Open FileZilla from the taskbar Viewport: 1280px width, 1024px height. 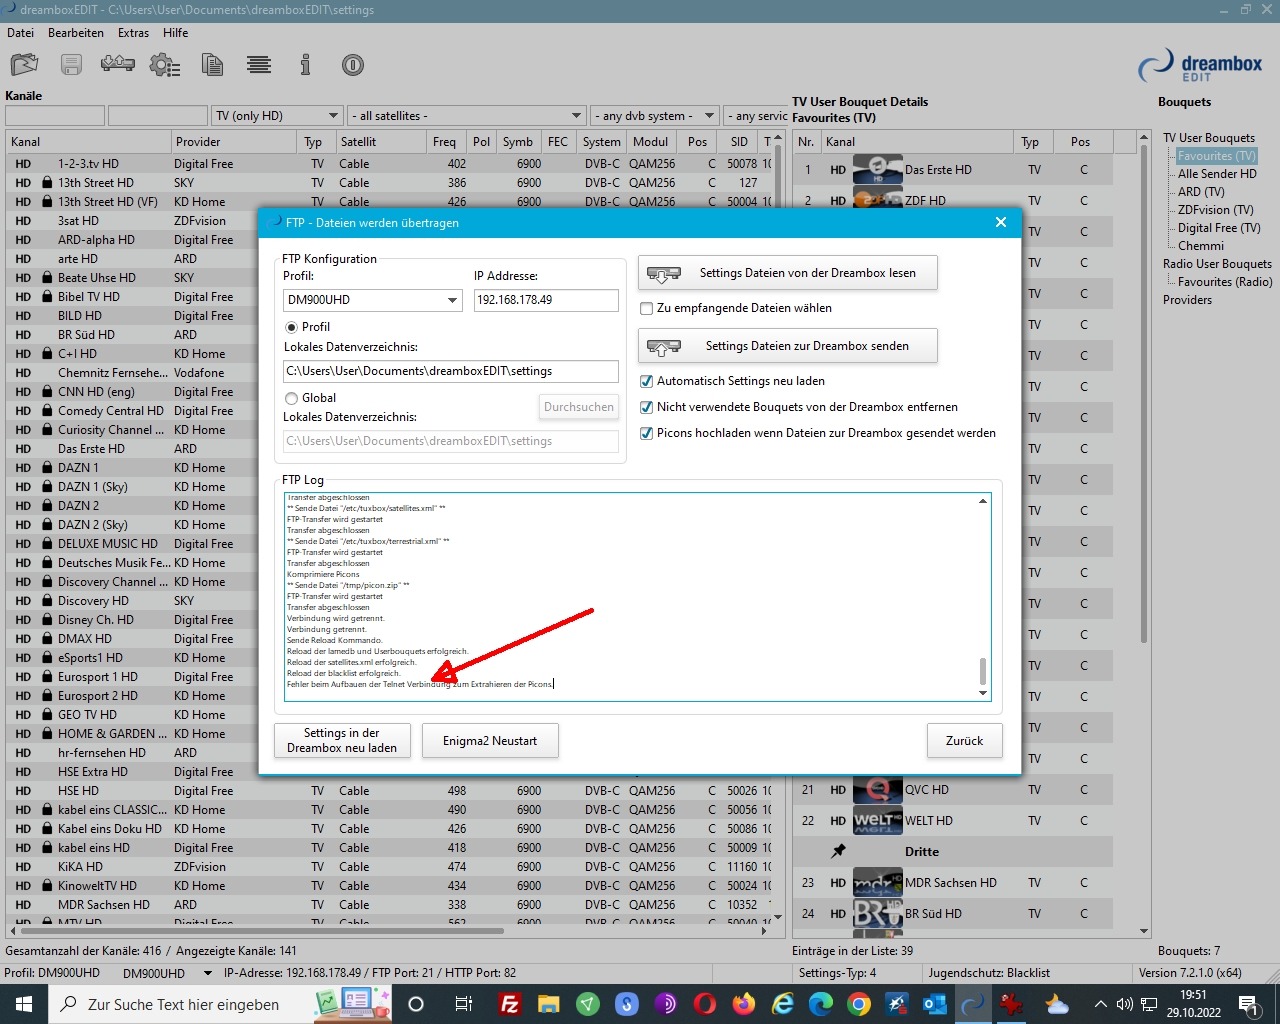pos(510,1004)
